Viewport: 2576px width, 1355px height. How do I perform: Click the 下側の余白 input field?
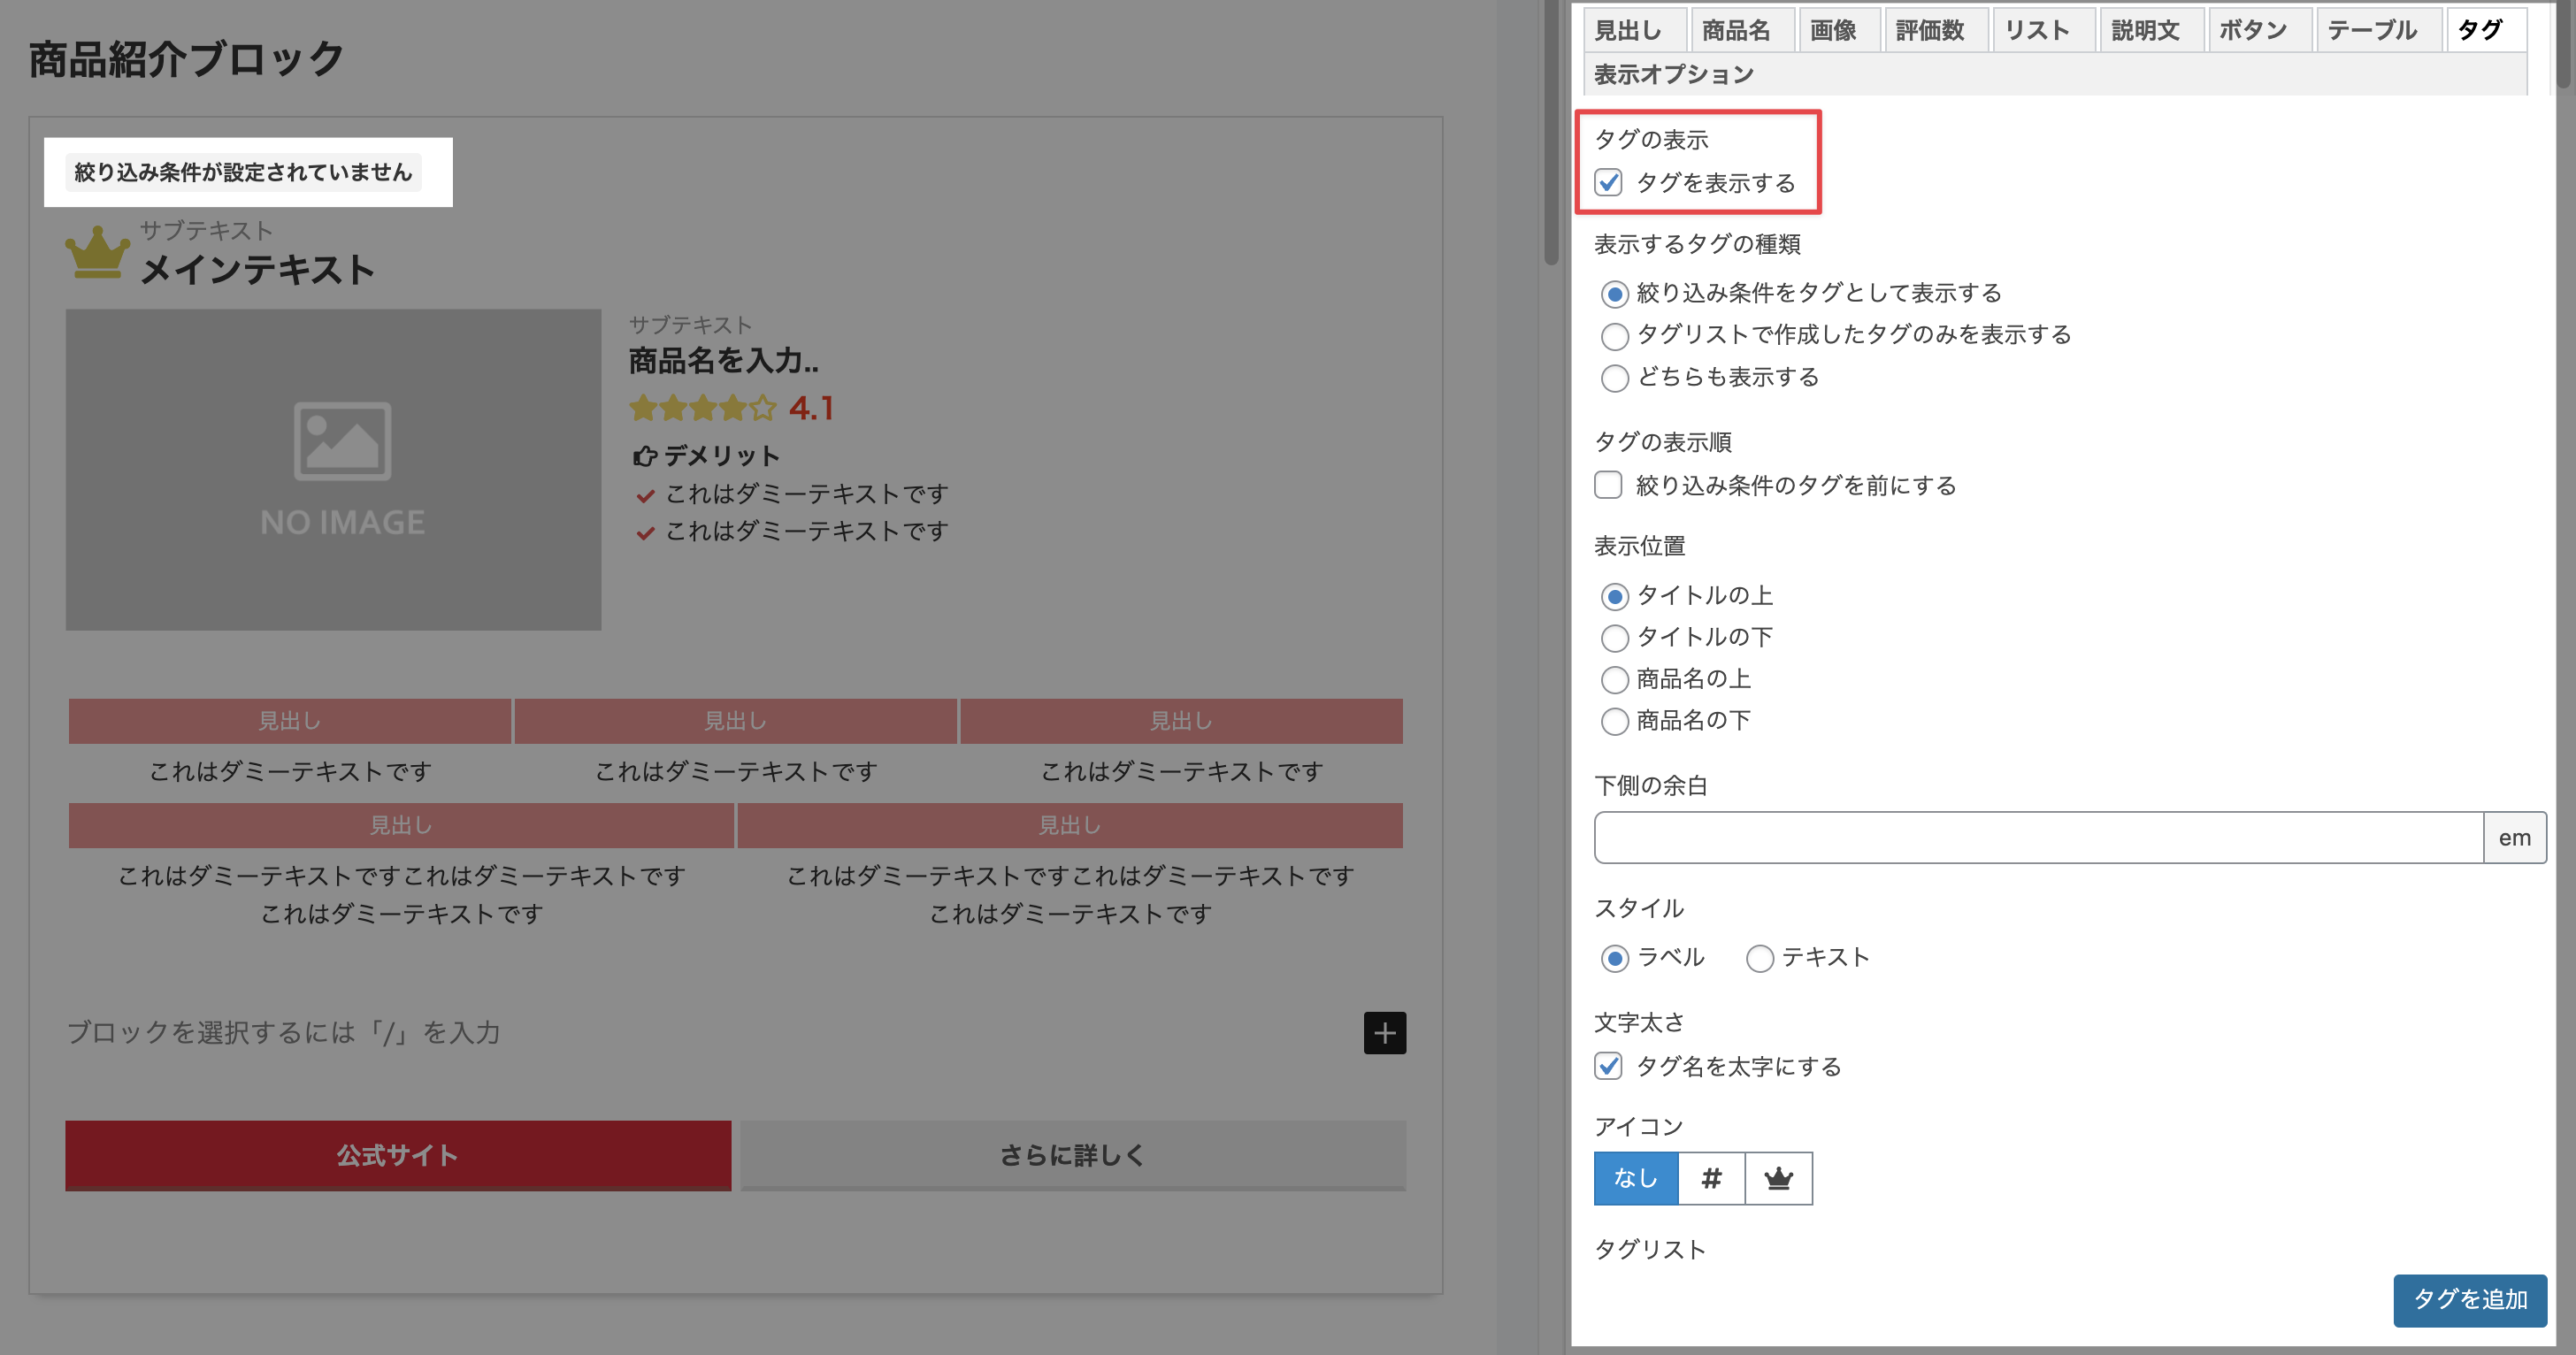[2038, 837]
